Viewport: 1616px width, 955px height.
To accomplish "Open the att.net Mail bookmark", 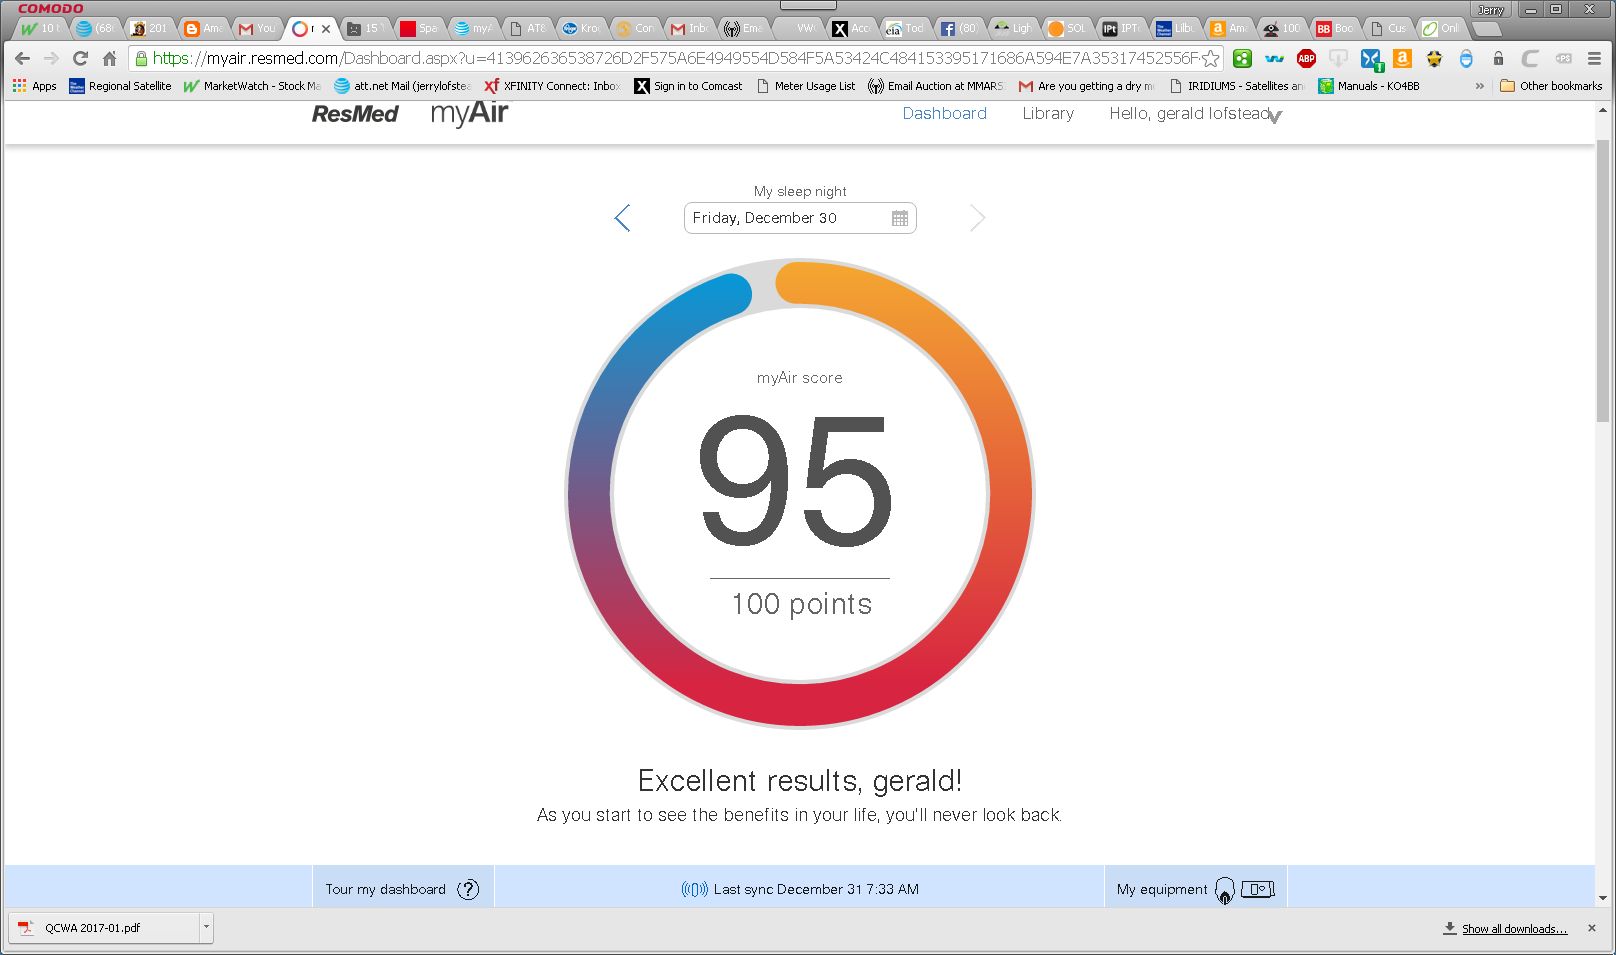I will [402, 86].
